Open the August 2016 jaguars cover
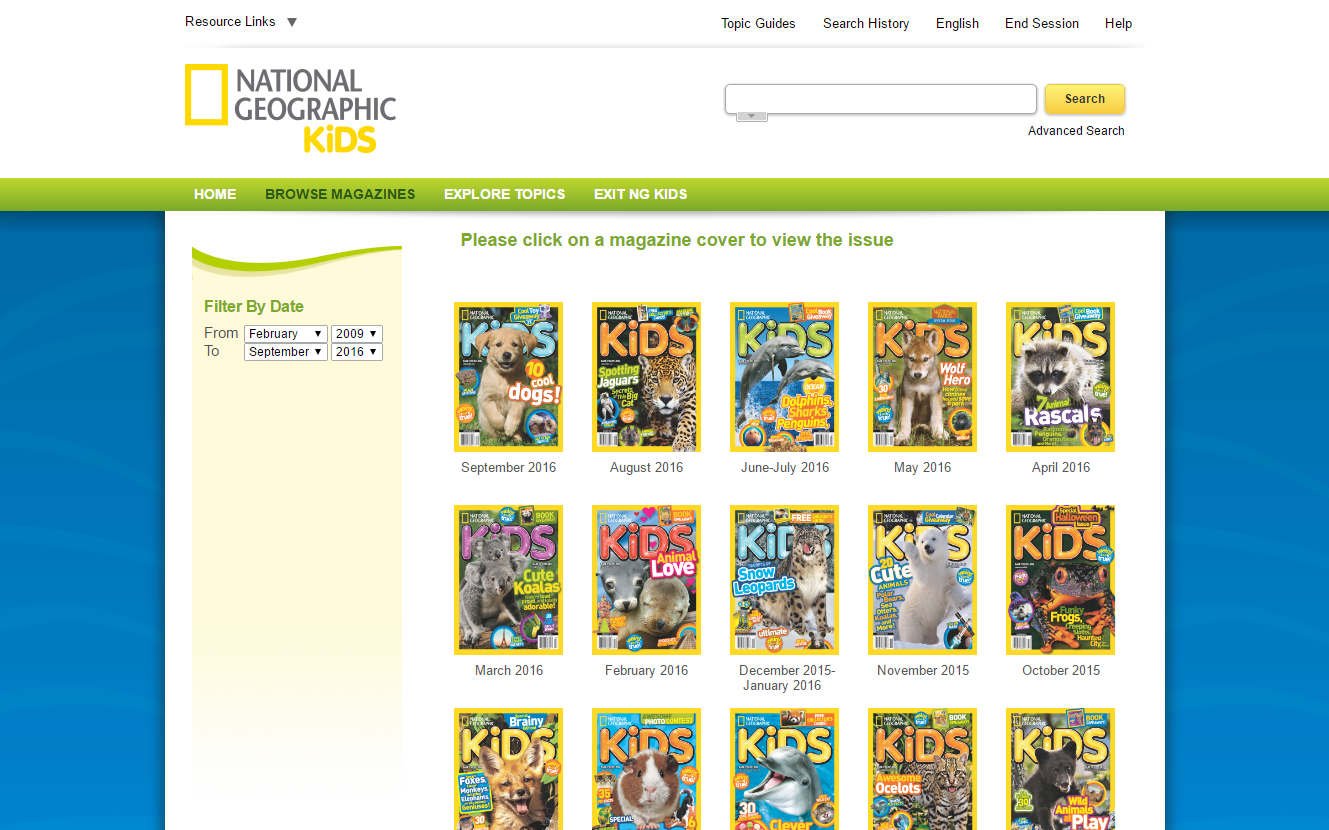Image resolution: width=1329 pixels, height=830 pixels. coord(646,377)
